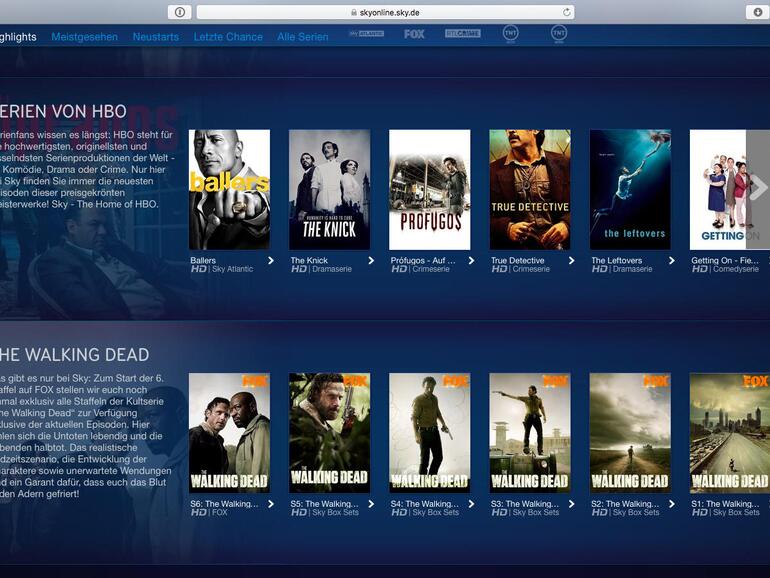
Task: Open The Knick poster
Action: click(x=330, y=190)
